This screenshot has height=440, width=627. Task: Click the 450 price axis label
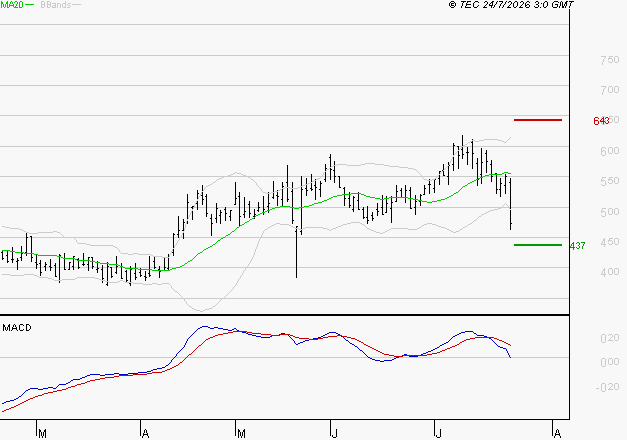coord(609,242)
